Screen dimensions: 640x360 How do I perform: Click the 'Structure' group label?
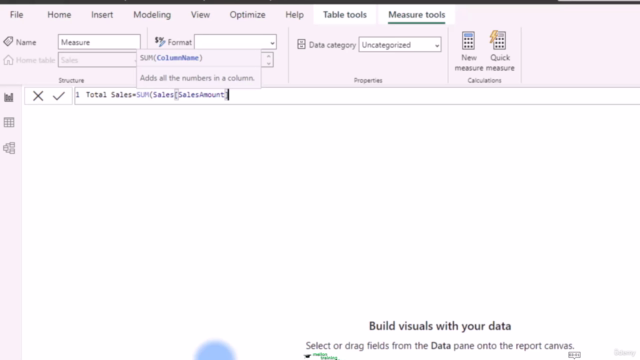[x=71, y=80]
